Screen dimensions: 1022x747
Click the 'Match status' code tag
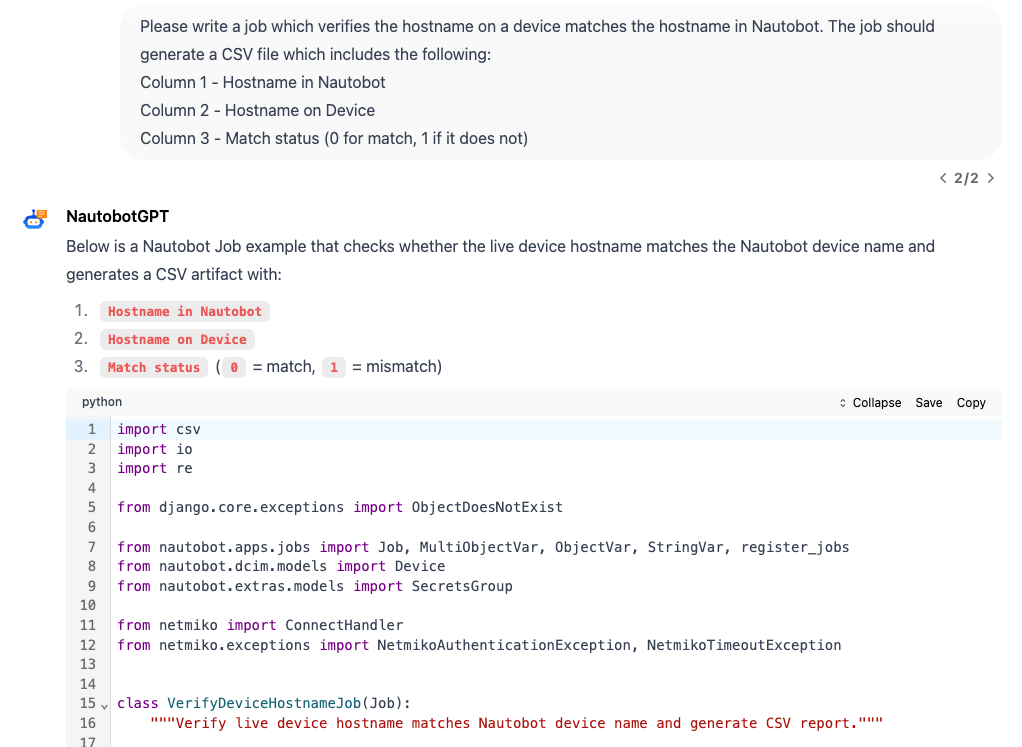pyautogui.click(x=153, y=368)
